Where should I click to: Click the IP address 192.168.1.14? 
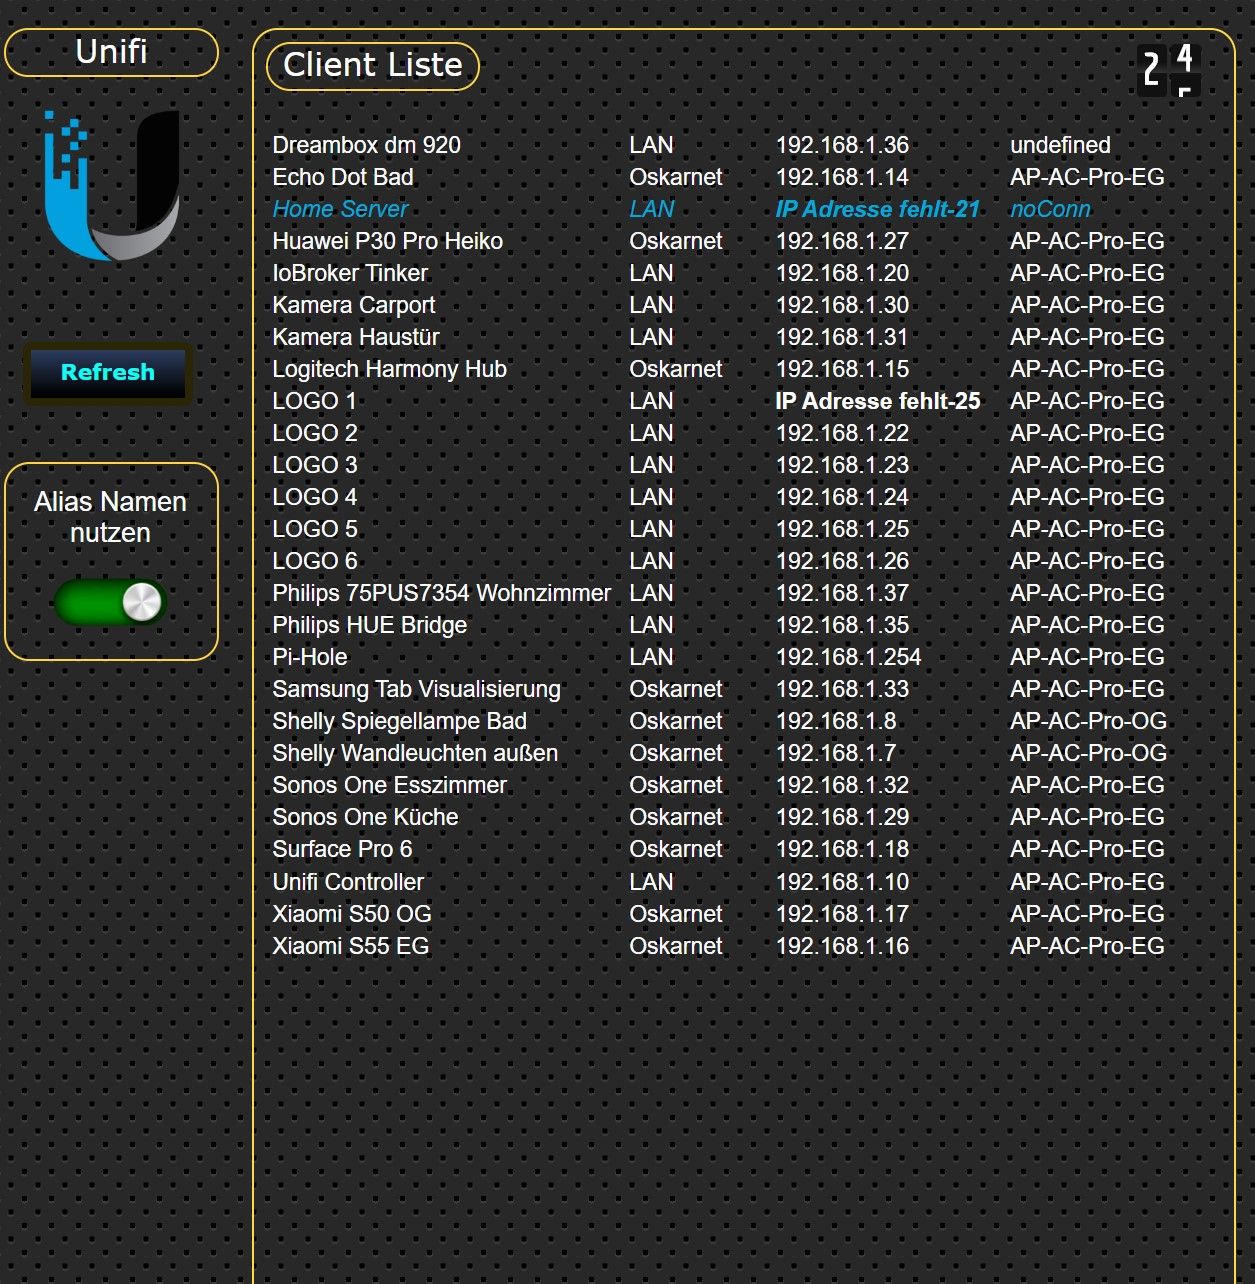pos(842,177)
